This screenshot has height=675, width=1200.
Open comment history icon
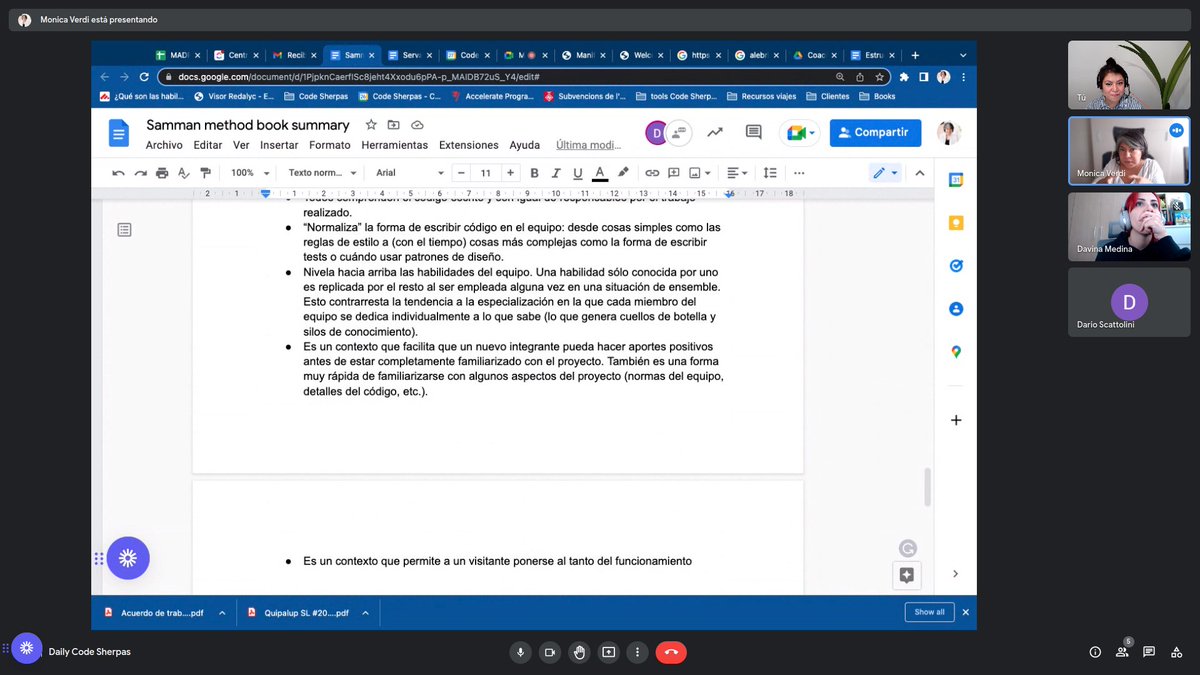click(x=754, y=132)
